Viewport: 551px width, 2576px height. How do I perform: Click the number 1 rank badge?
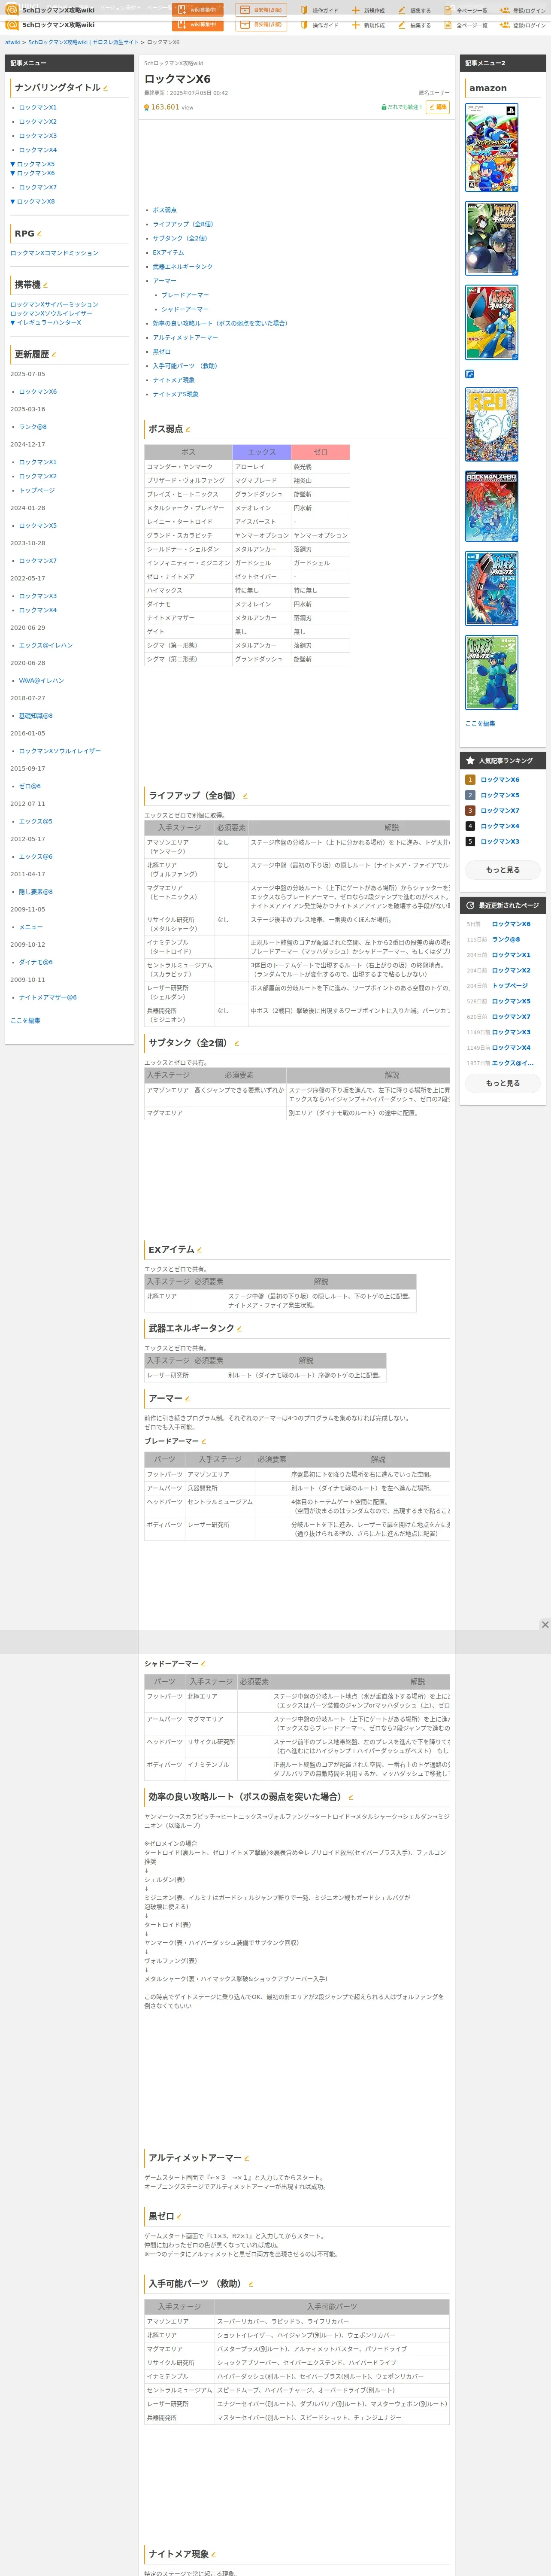click(470, 780)
